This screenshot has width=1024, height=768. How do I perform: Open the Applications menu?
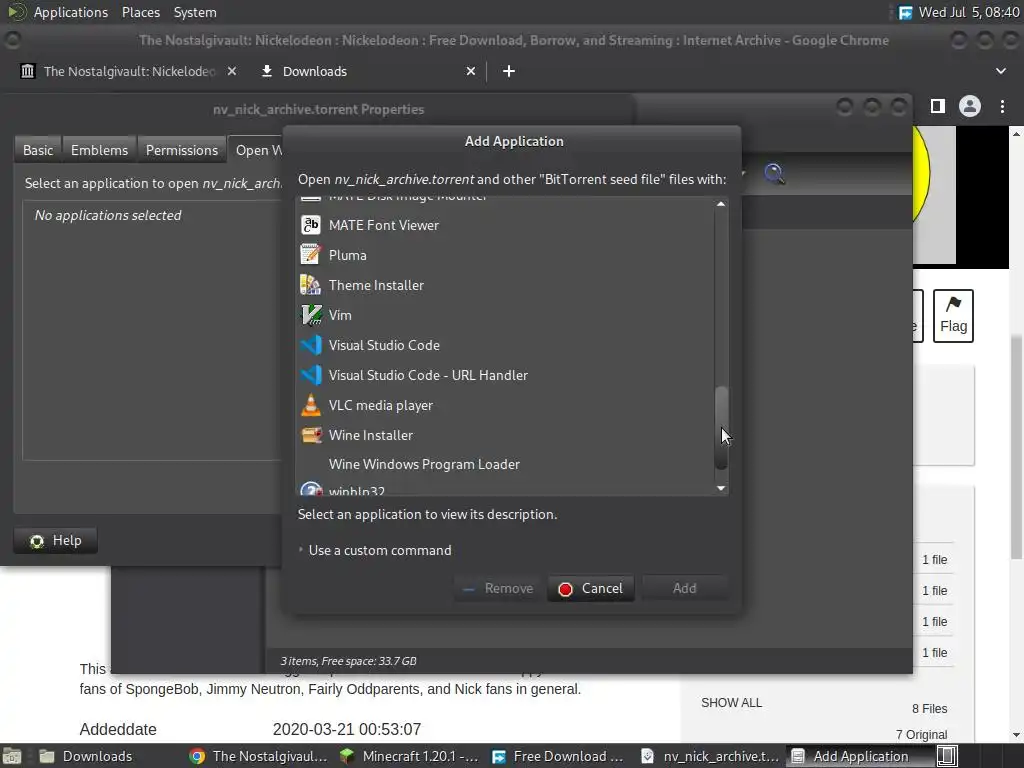[71, 12]
